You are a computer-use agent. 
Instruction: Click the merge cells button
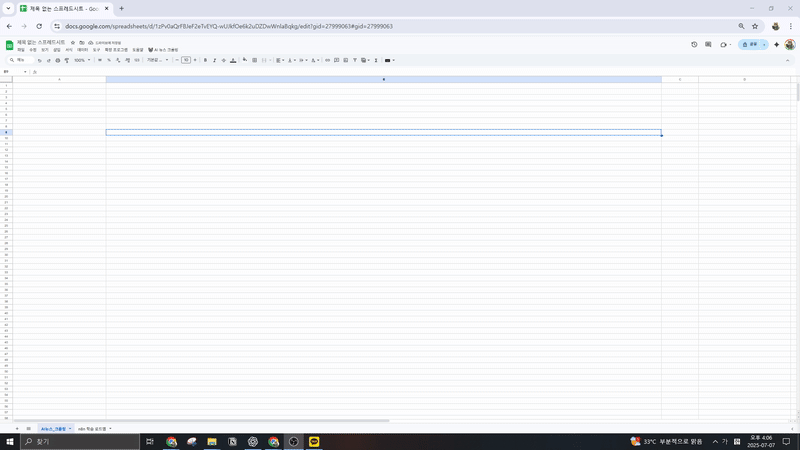[264, 60]
